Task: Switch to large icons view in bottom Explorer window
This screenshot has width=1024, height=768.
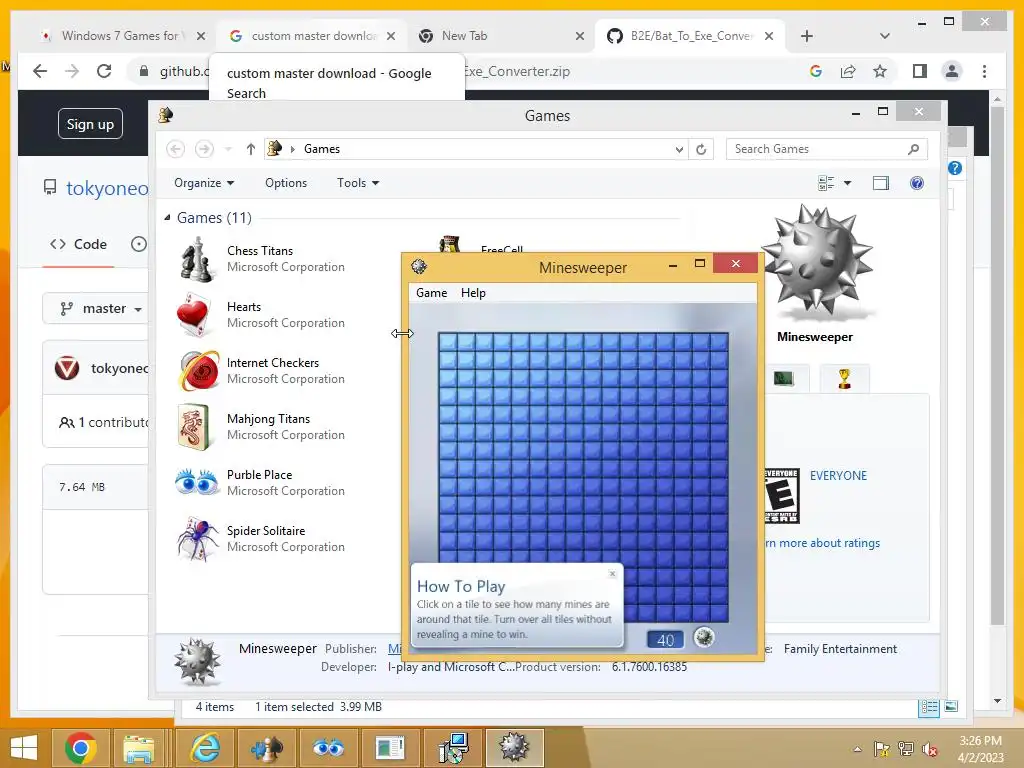Action: click(x=952, y=707)
